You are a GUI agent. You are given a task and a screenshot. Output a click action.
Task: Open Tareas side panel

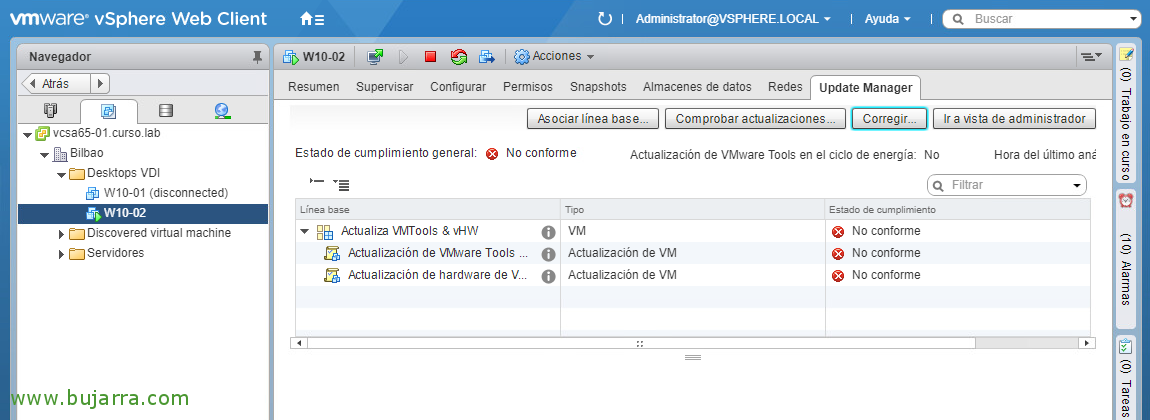[x=1126, y=377]
